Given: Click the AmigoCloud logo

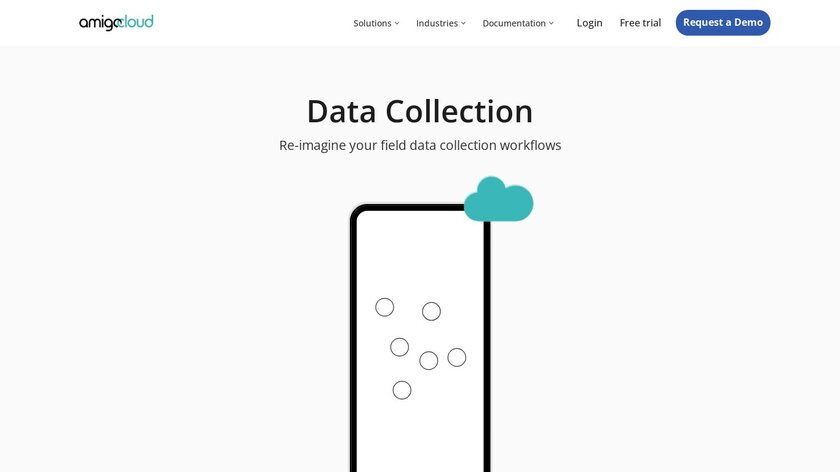Looking at the screenshot, I should click(116, 22).
